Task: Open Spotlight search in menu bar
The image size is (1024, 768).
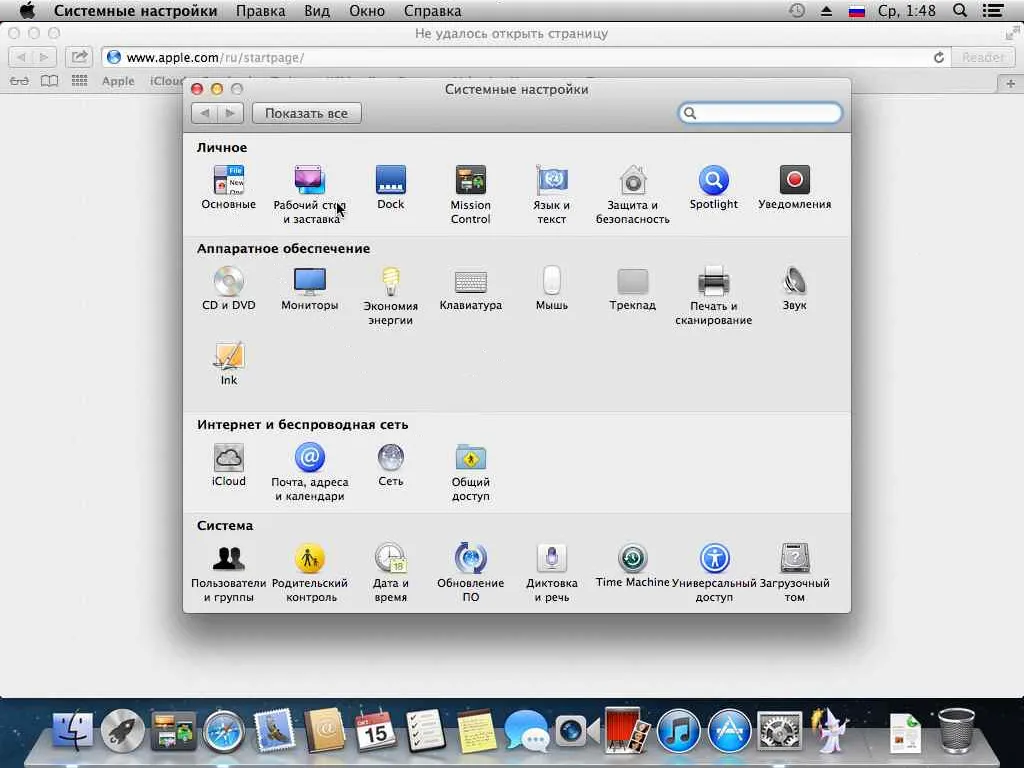Action: [960, 11]
